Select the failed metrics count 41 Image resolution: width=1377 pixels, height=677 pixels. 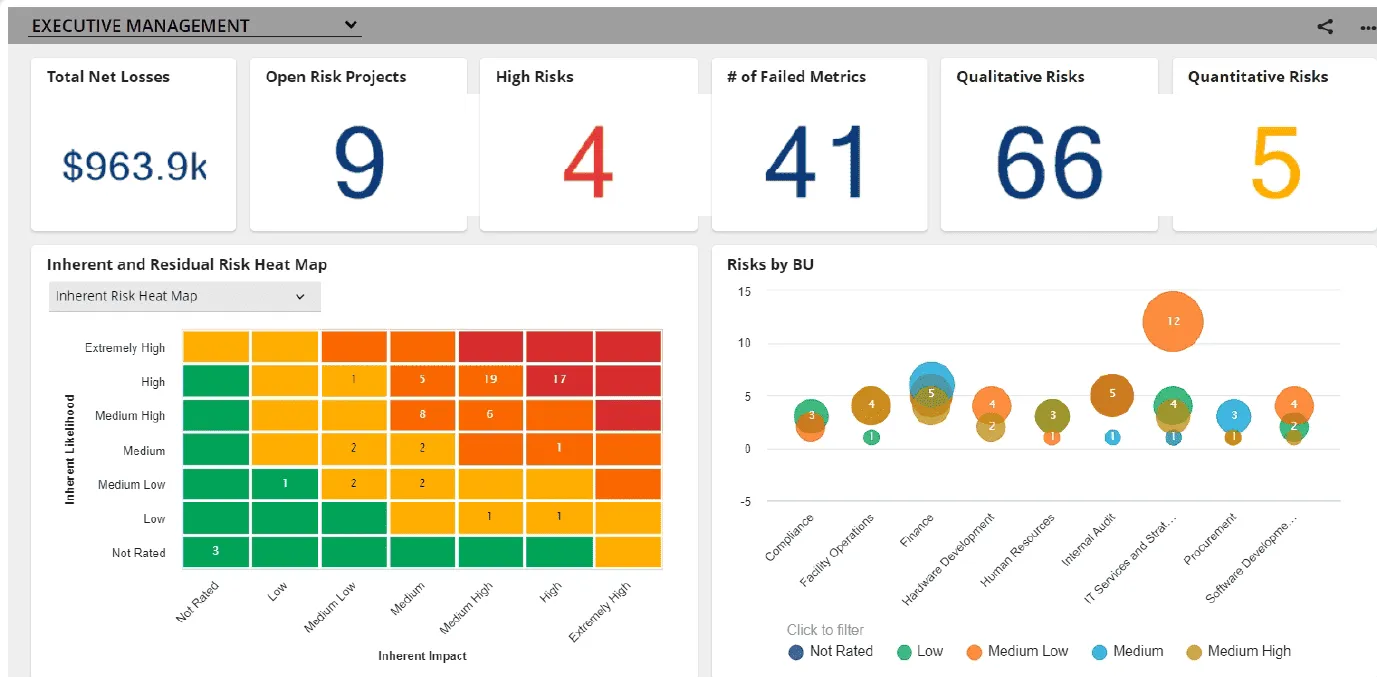(817, 163)
